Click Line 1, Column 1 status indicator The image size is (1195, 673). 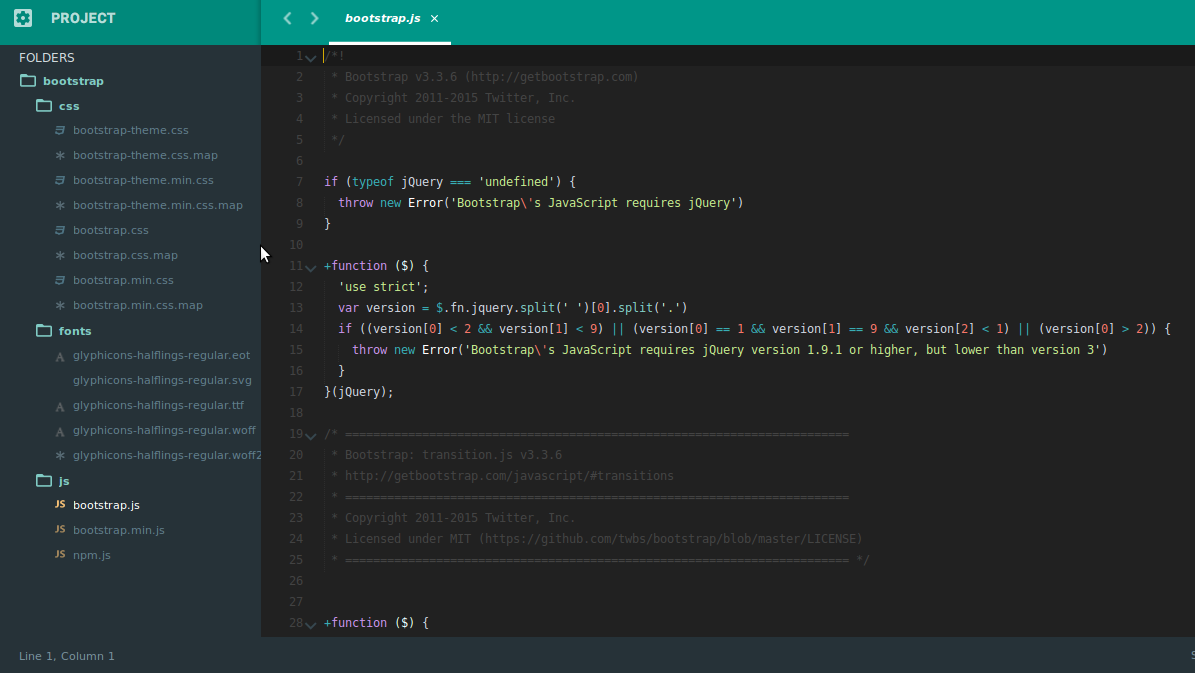(x=66, y=656)
